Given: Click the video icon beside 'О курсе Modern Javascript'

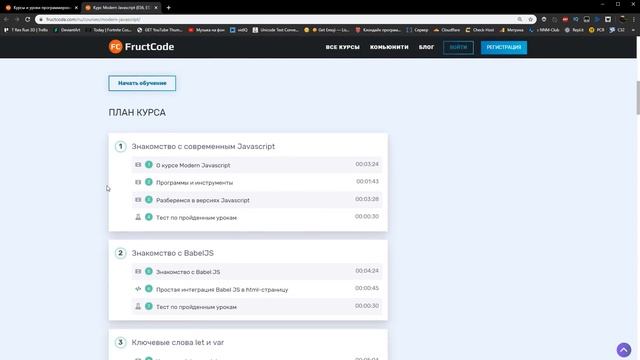Looking at the screenshot, I should (x=138, y=165).
